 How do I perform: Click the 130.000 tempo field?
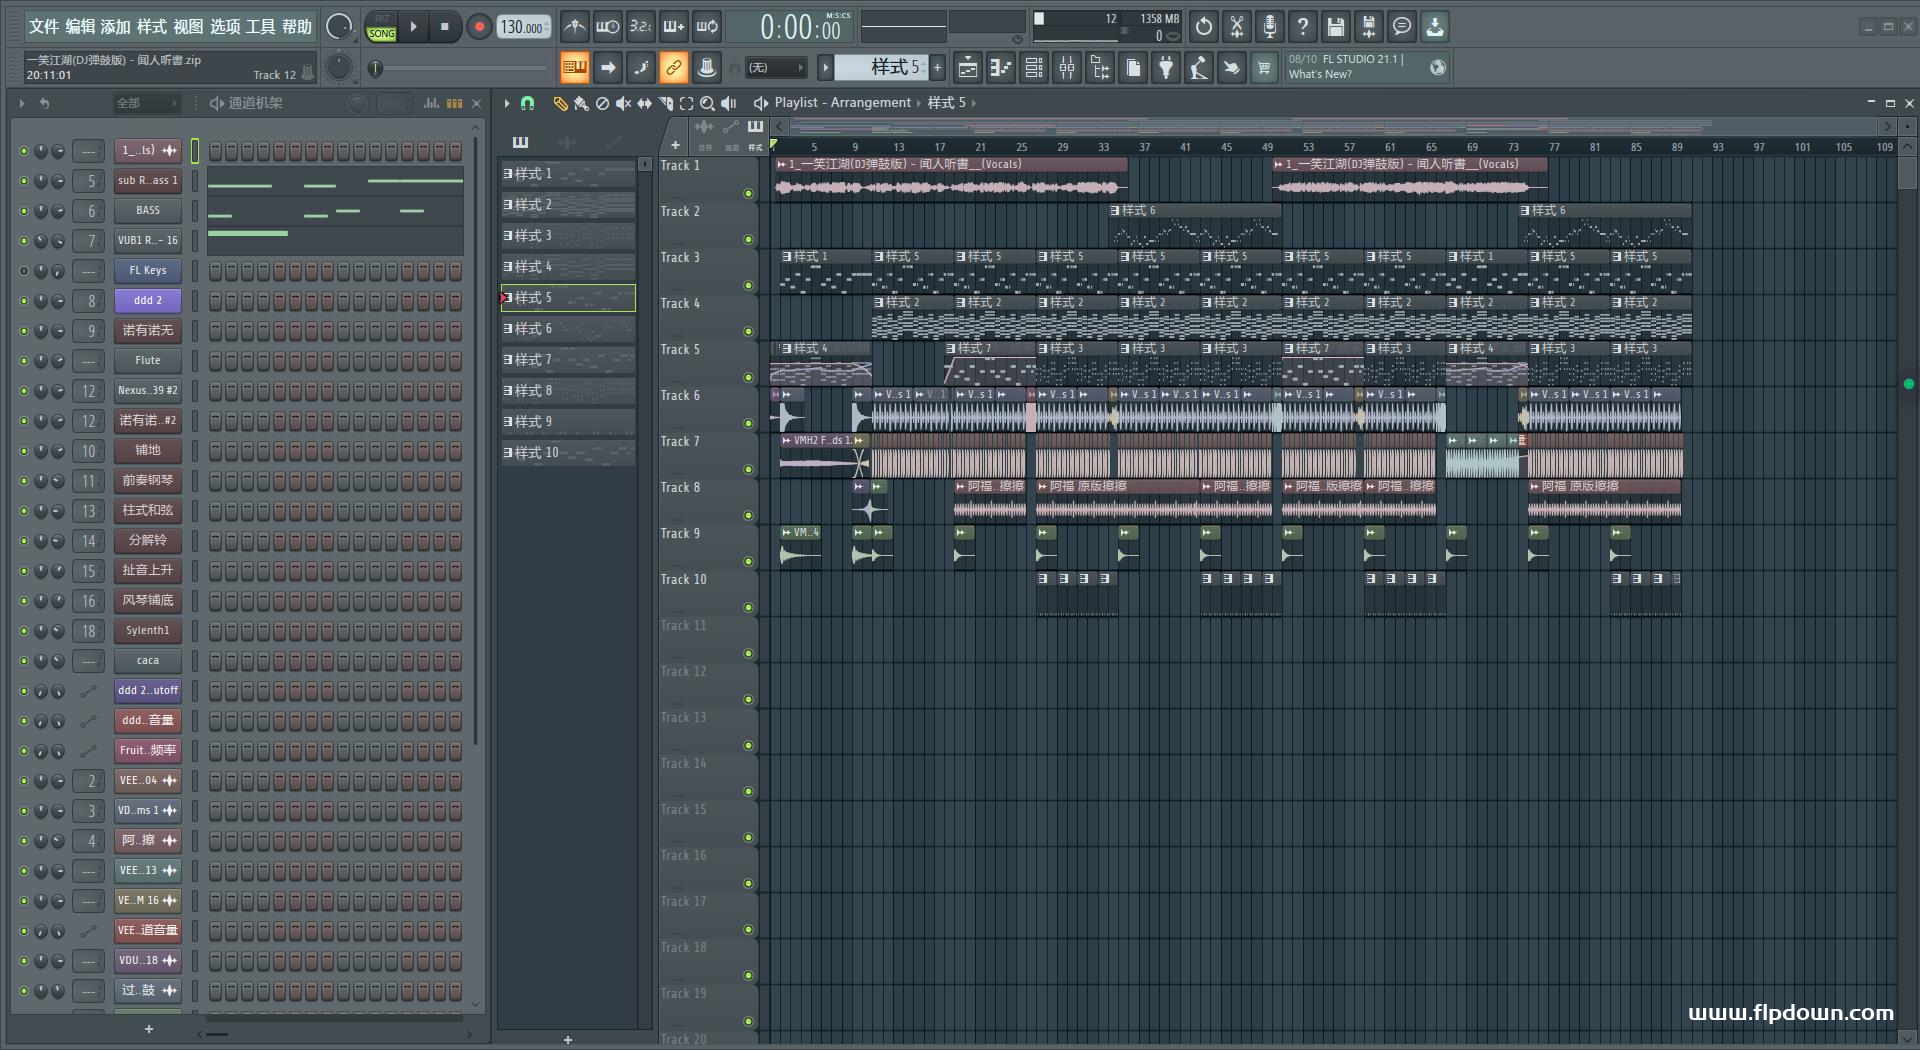click(x=524, y=28)
